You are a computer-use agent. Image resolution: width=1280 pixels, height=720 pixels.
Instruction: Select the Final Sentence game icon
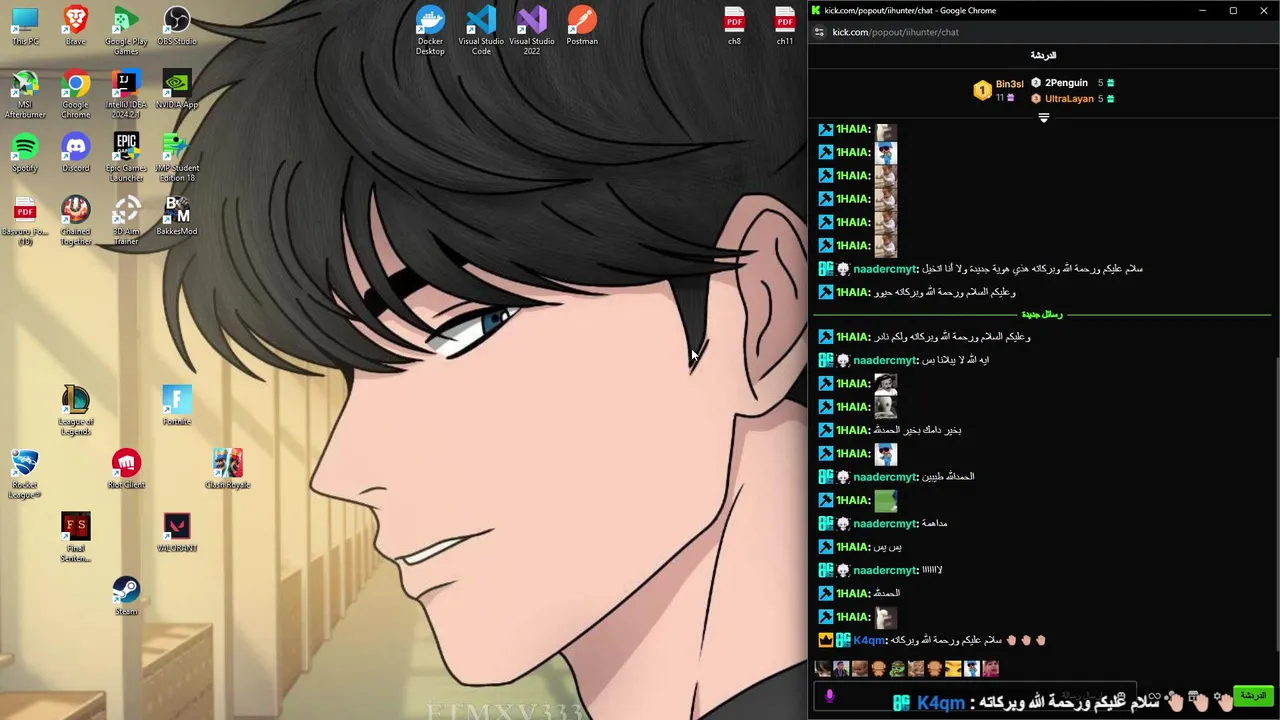pos(75,538)
